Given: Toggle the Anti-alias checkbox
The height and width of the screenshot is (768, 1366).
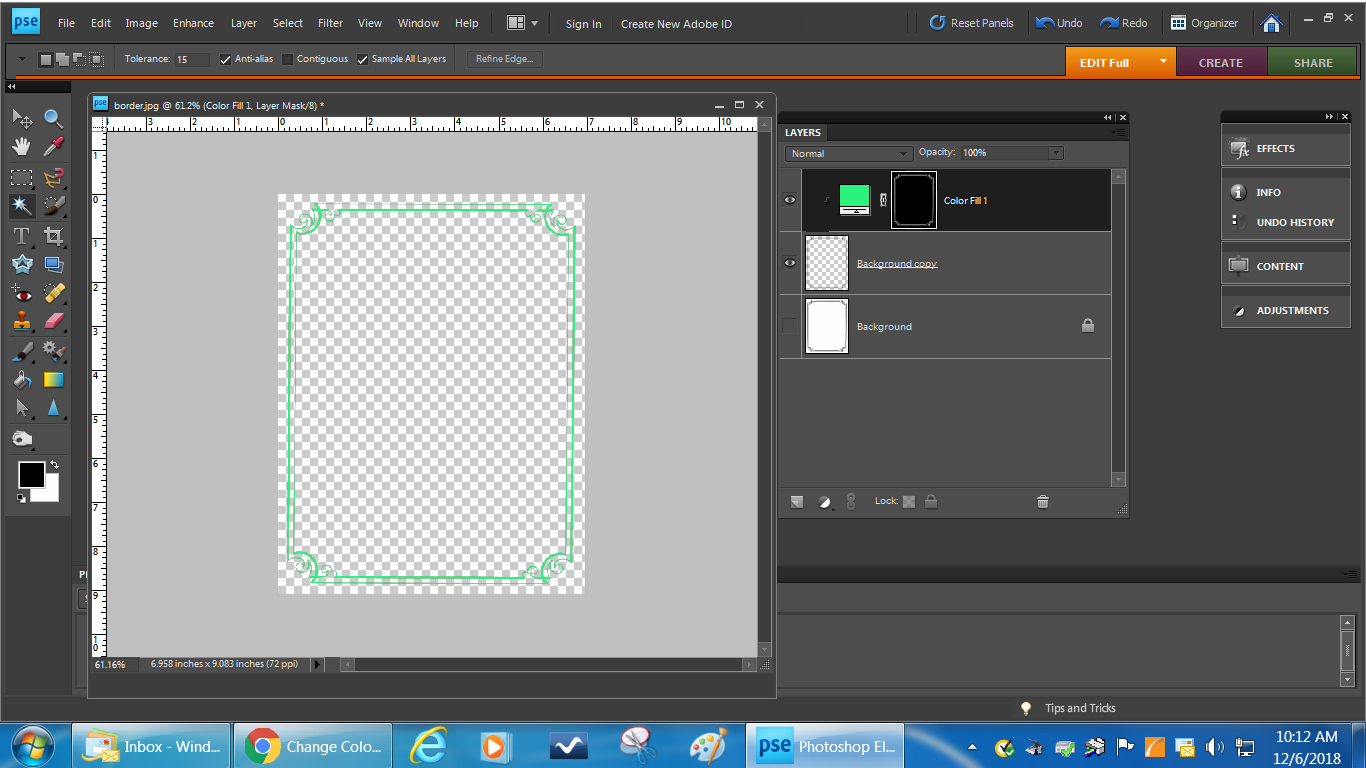Looking at the screenshot, I should click(225, 59).
